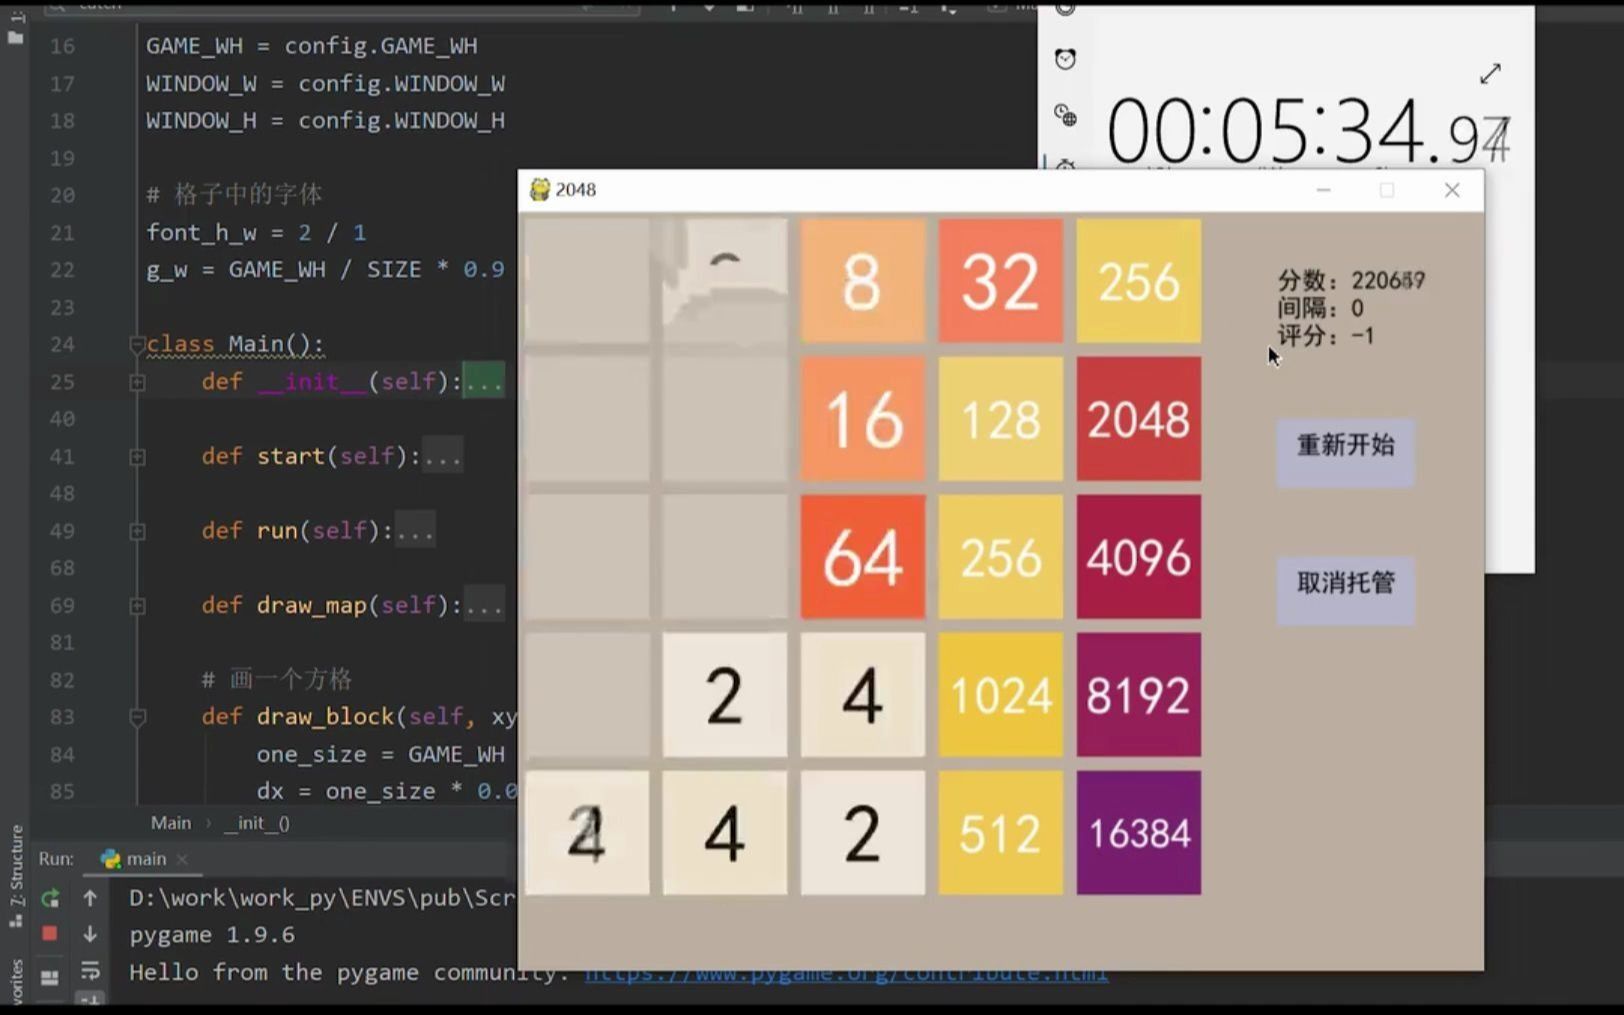This screenshot has width=1624, height=1015.
Task: Click the 16384 tile
Action: click(x=1139, y=832)
